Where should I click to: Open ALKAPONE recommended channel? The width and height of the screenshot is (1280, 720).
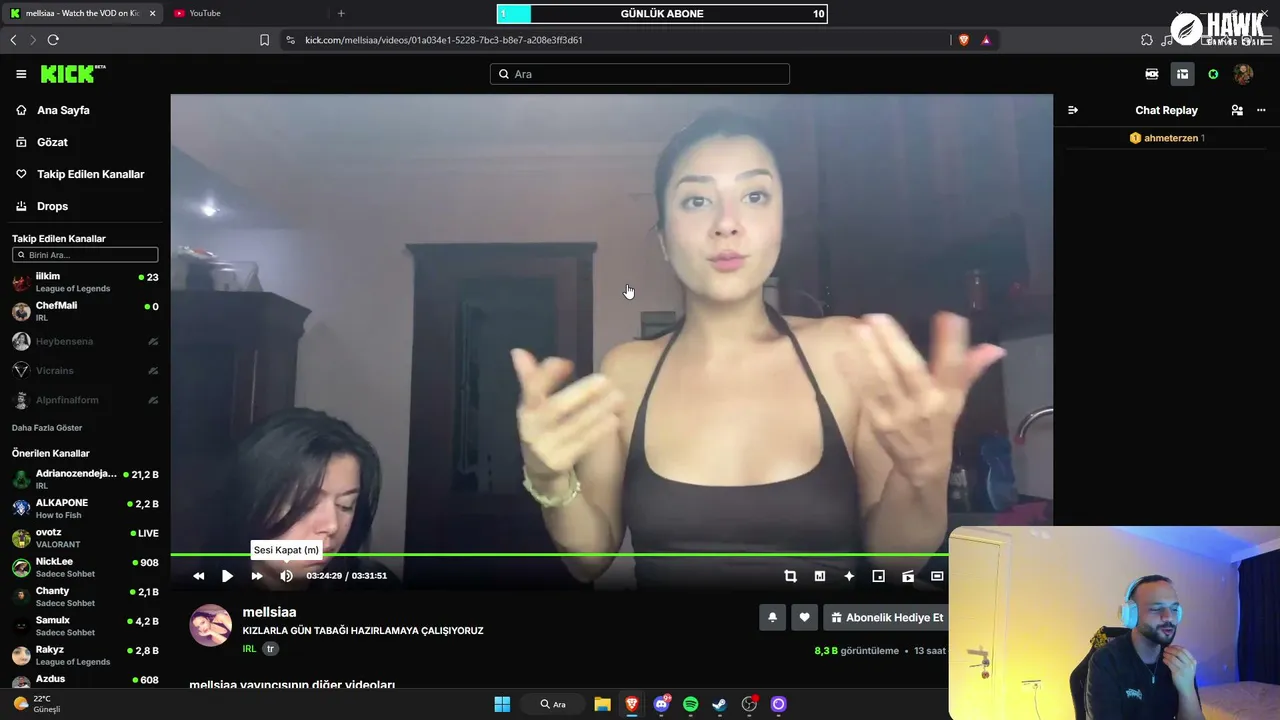click(x=85, y=508)
